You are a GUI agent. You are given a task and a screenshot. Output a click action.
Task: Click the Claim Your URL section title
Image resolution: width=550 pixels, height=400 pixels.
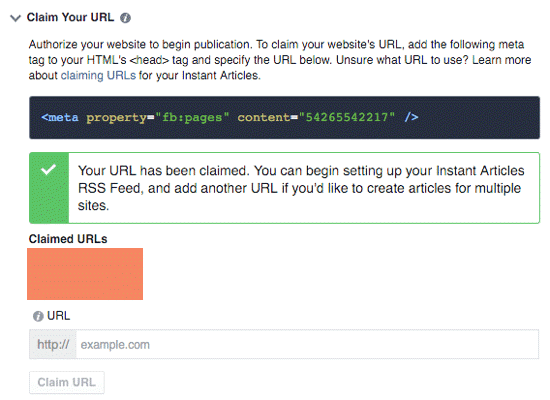(71, 17)
